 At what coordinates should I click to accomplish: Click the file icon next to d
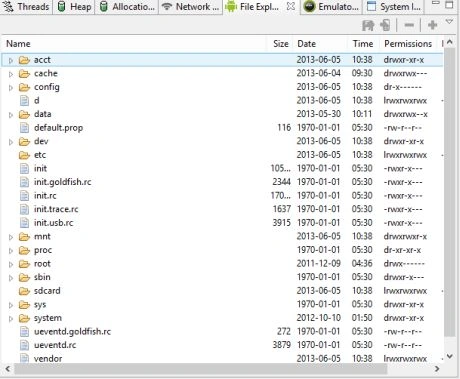coord(24,101)
